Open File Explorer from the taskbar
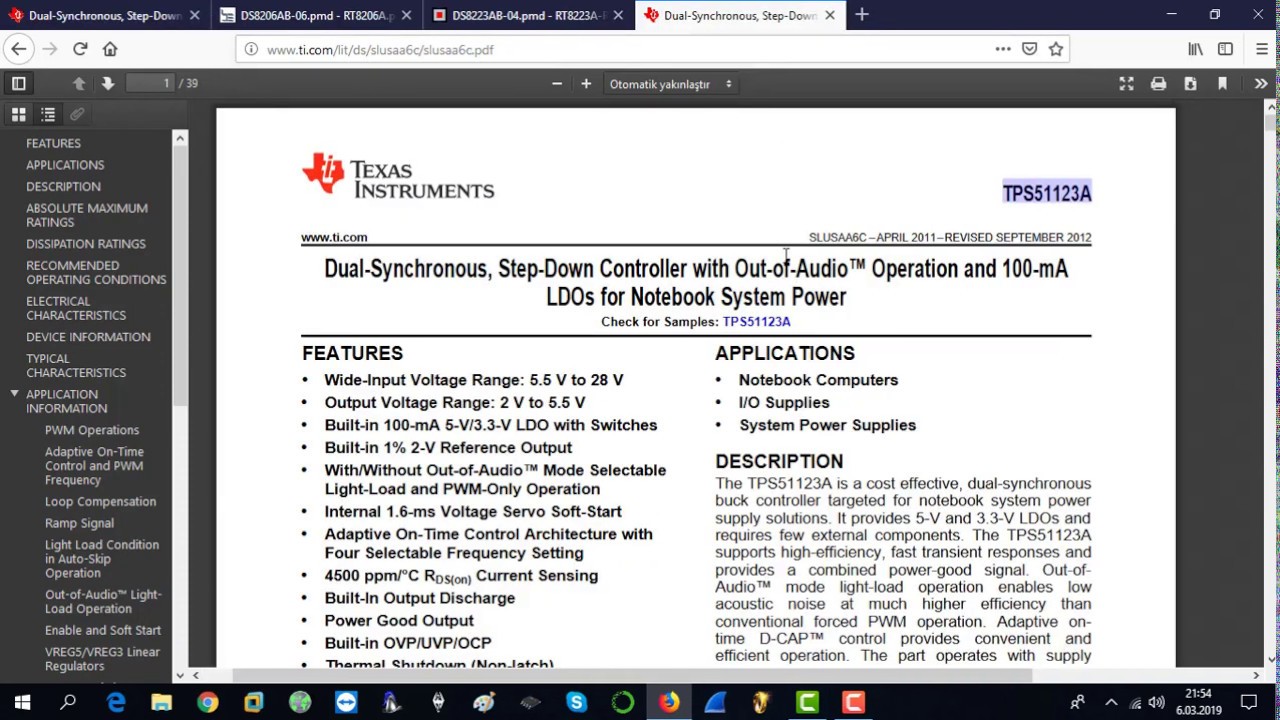 161,702
